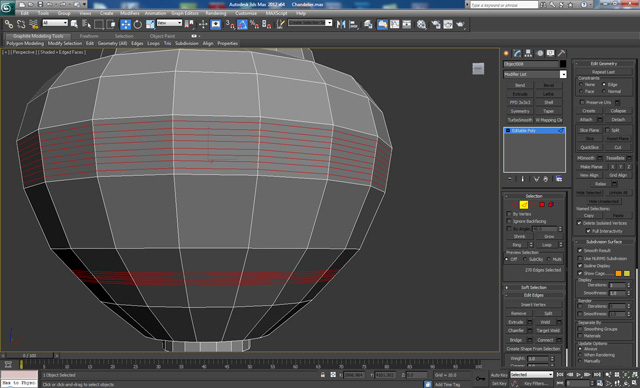This screenshot has height=388, width=640.
Task: Click the object name field Object008
Action: (531, 64)
